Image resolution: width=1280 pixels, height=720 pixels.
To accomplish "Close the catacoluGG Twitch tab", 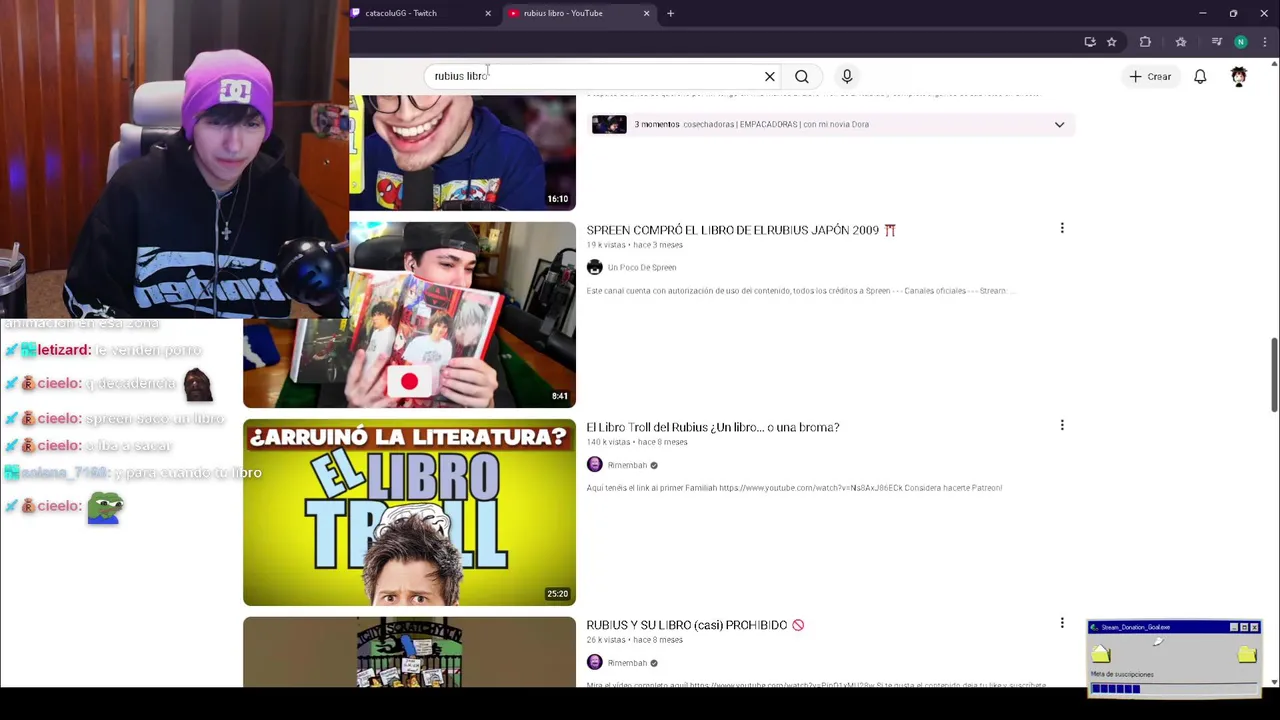I will tap(488, 13).
